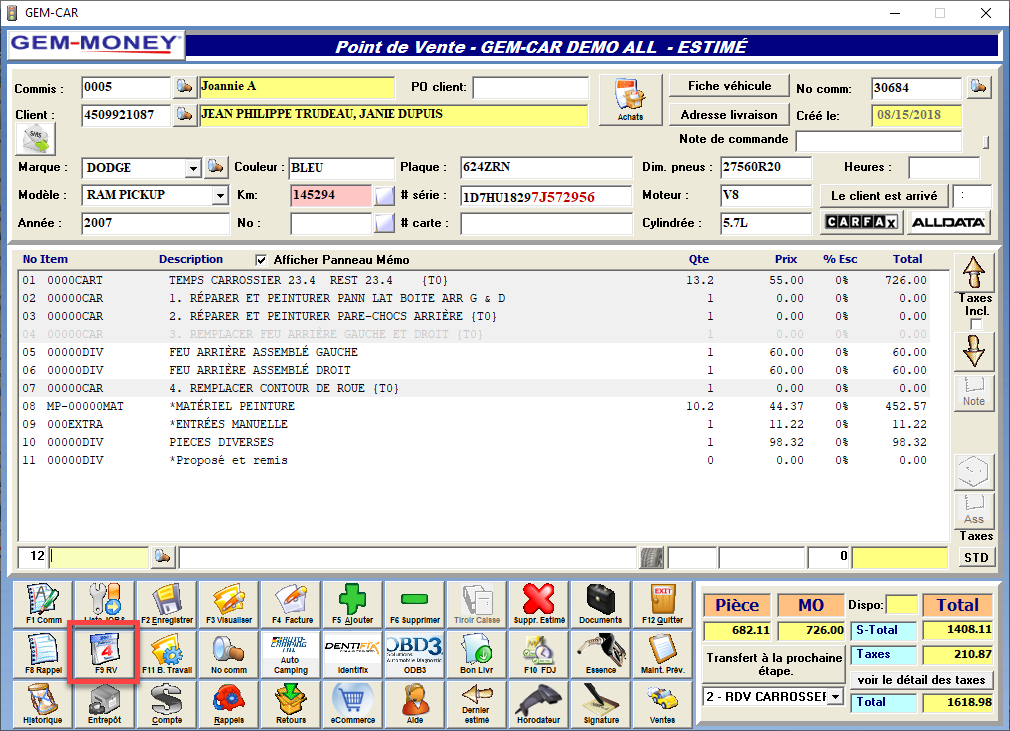Screen dimensions: 1010x731
Task: Add an item with F5 Ajouter
Action: pyautogui.click(x=353, y=604)
